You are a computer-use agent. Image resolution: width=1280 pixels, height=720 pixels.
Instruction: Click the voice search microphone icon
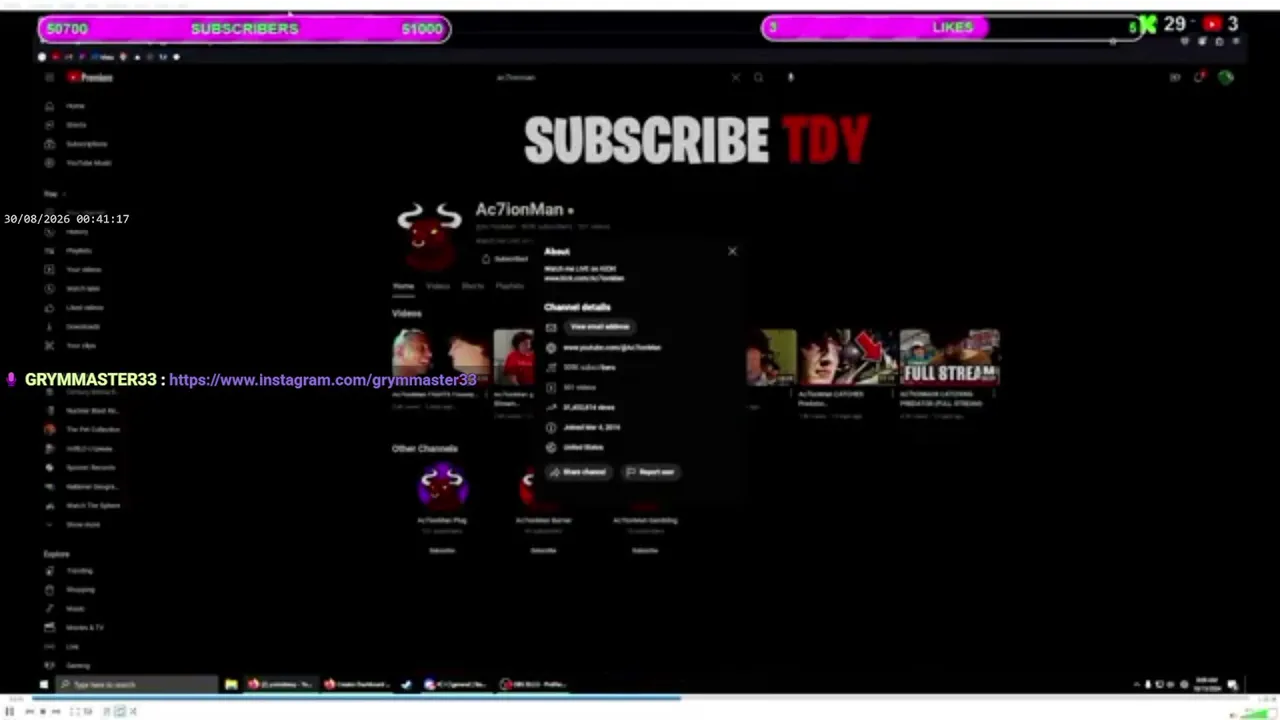(790, 77)
